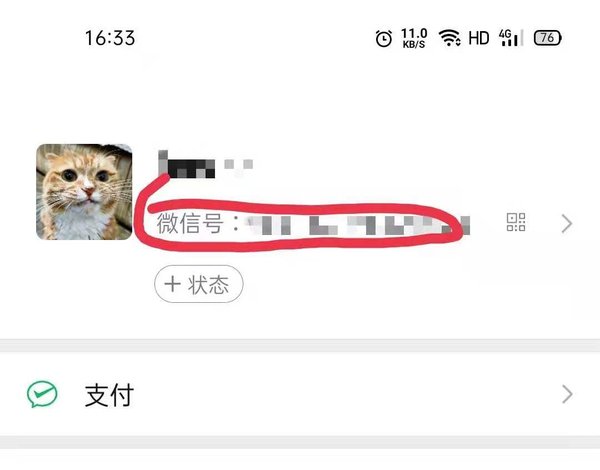Expand profile via chevron beside QR code
The width and height of the screenshot is (600, 470).
point(567,224)
